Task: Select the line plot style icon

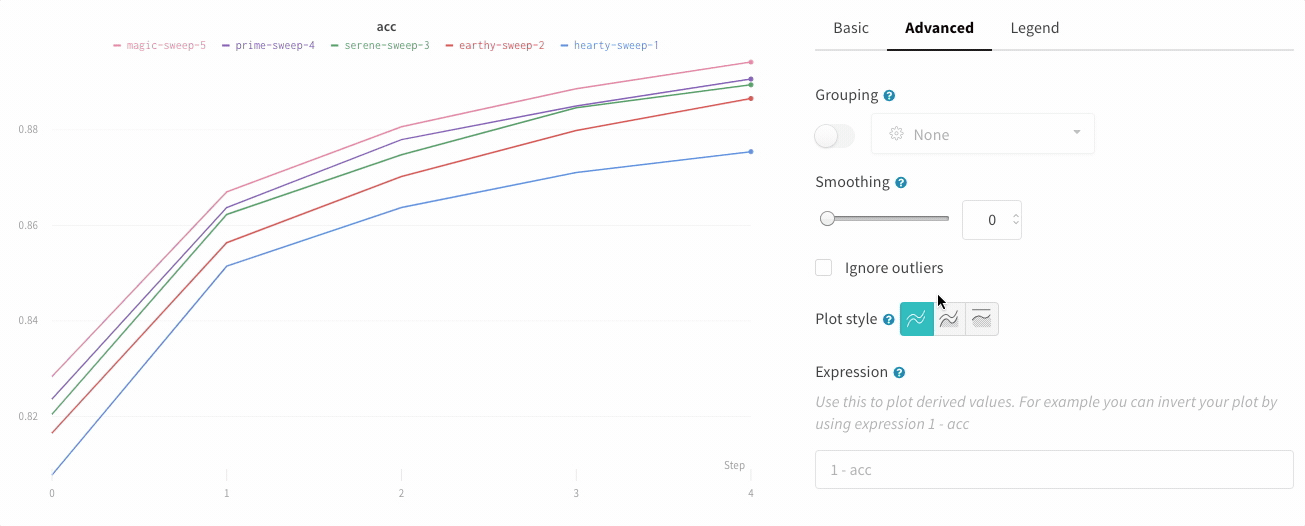Action: [916, 319]
